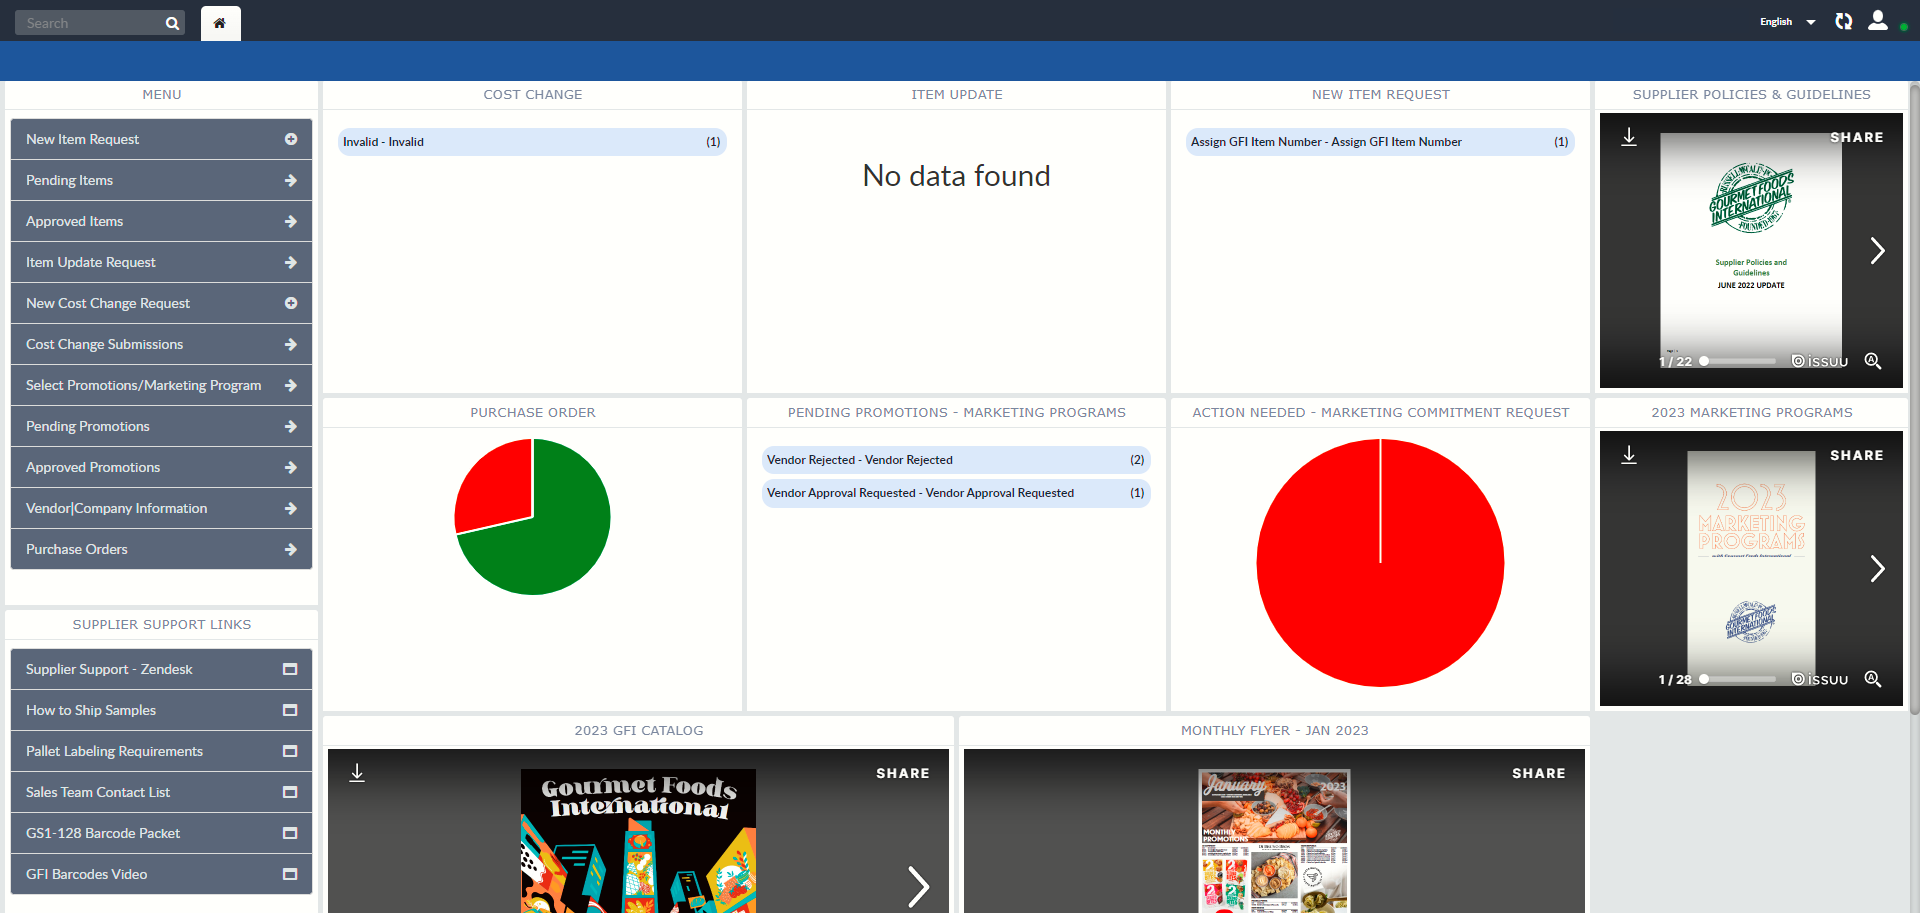Click SHARE on the Monthly Flyer - Jan 2023

pyautogui.click(x=1538, y=773)
